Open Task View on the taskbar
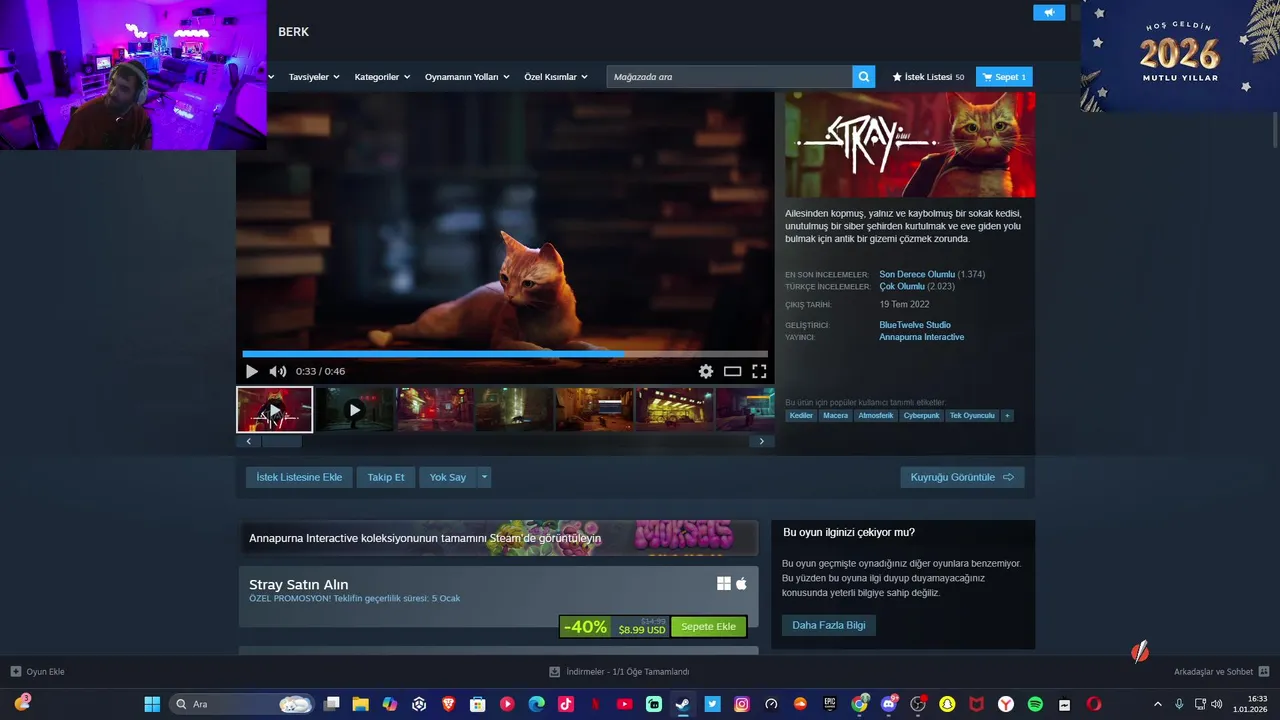 (x=332, y=704)
